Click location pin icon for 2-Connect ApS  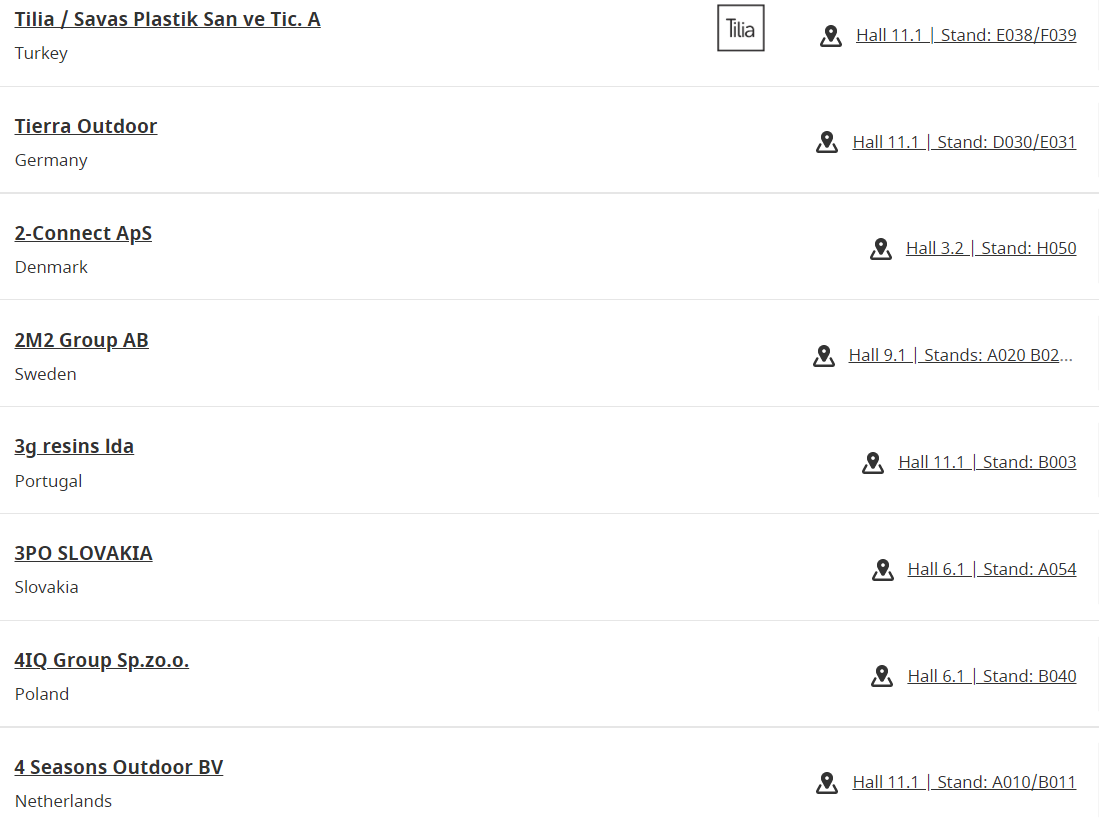tap(880, 249)
